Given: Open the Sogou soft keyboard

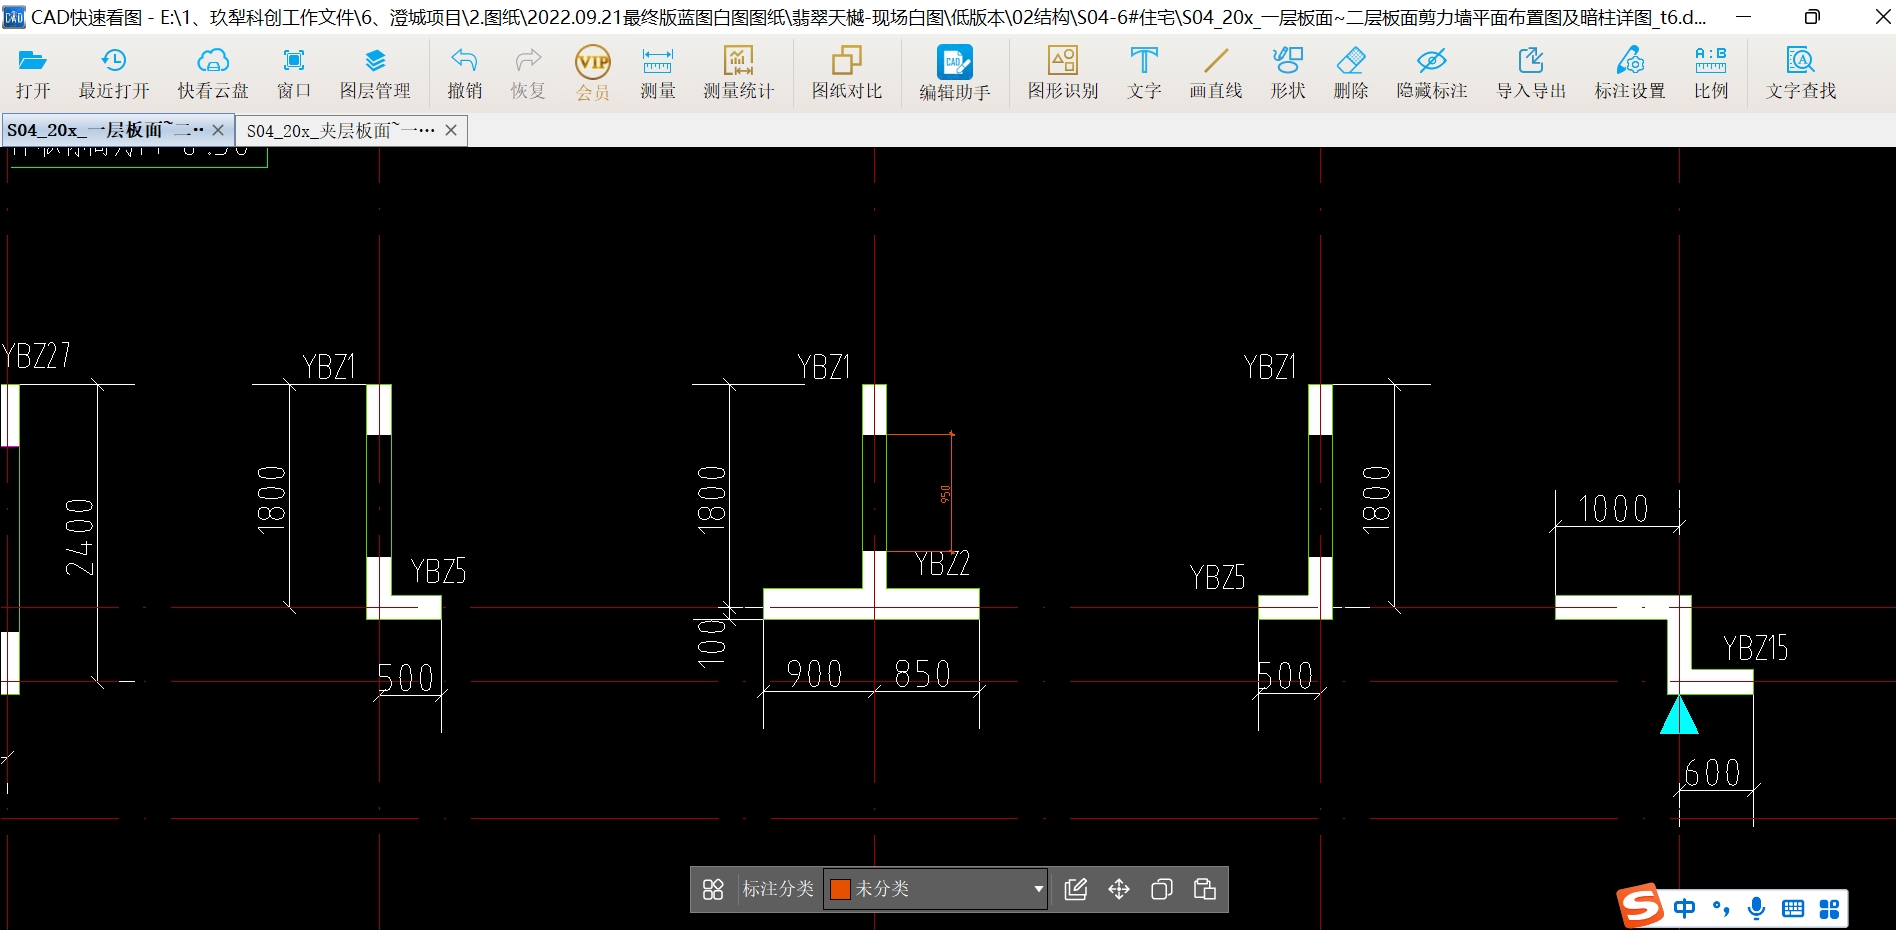Looking at the screenshot, I should (1793, 908).
